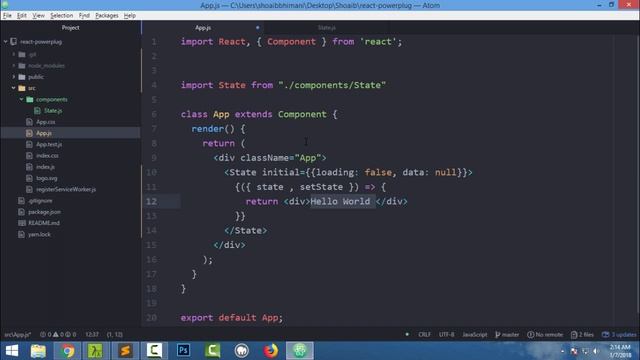
Task: Click the Project panel header
Action: 71,28
